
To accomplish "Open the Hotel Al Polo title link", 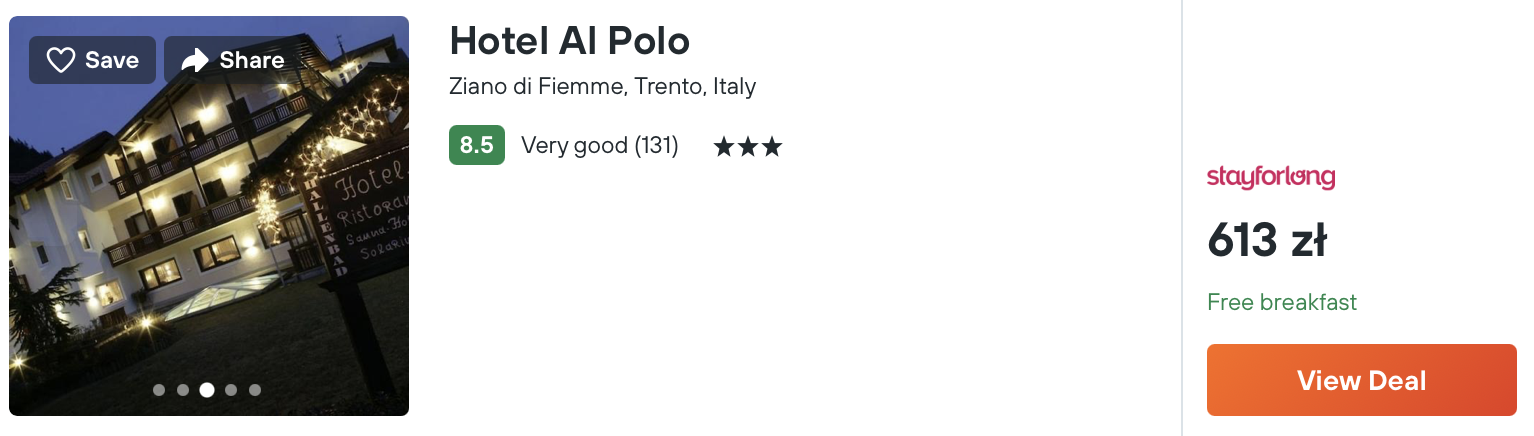I will 570,41.
